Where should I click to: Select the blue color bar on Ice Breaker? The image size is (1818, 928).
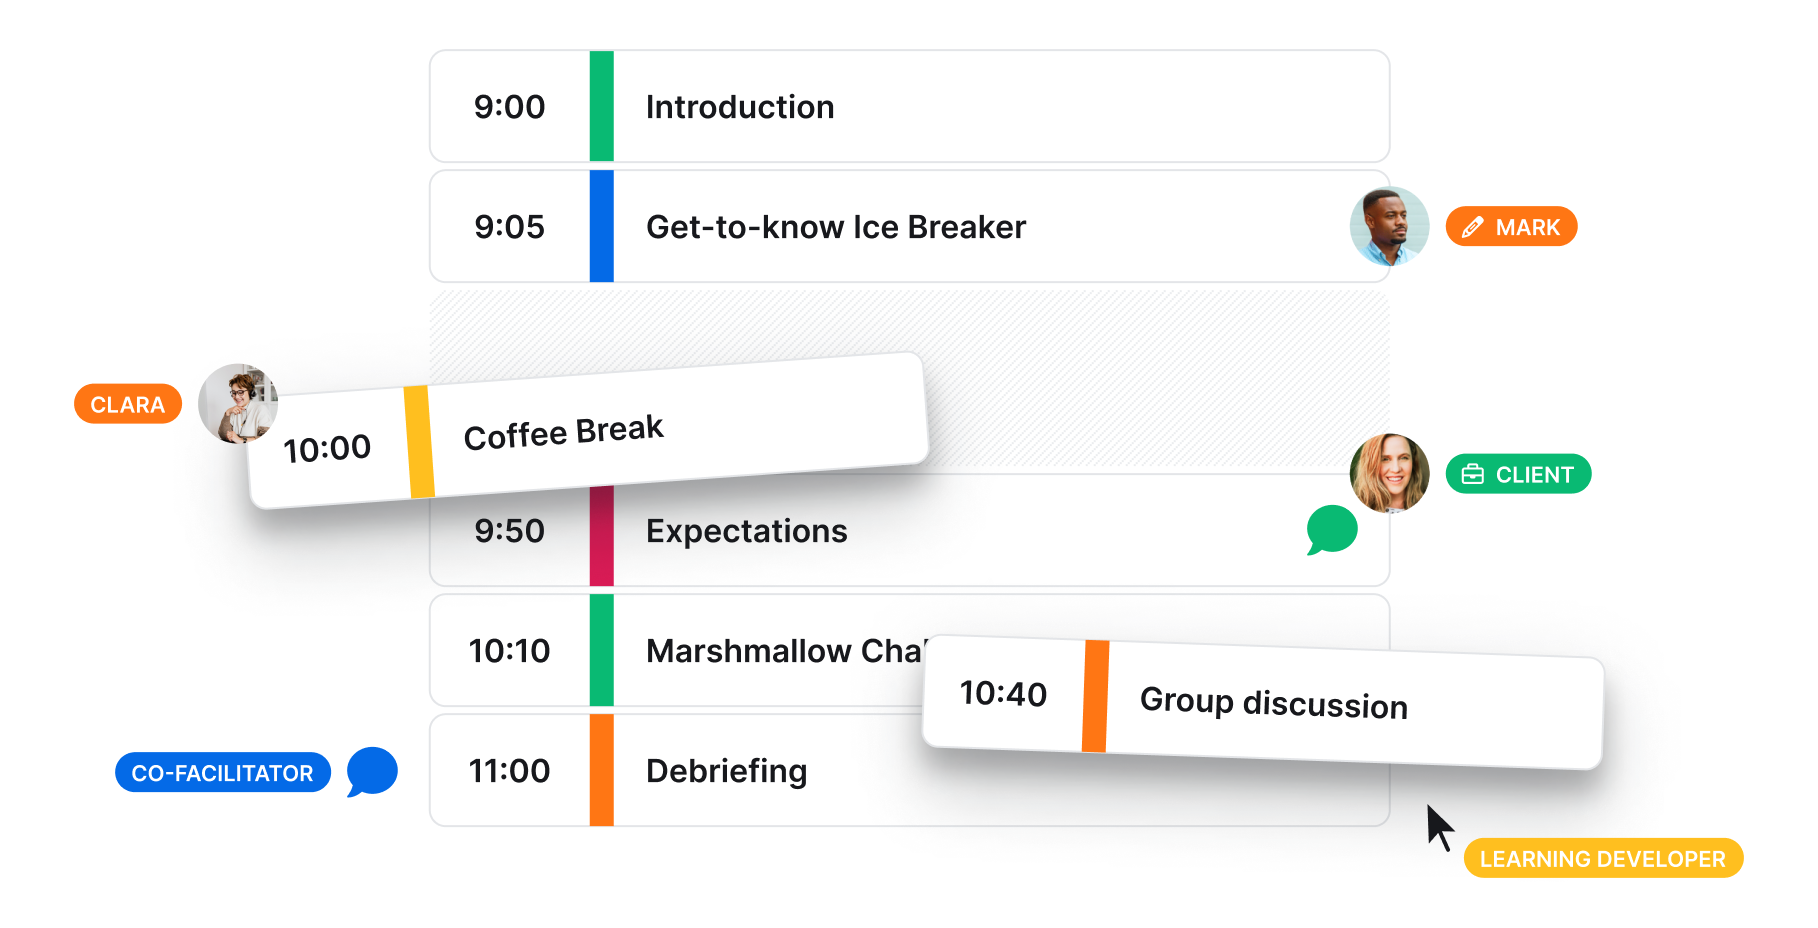(601, 226)
